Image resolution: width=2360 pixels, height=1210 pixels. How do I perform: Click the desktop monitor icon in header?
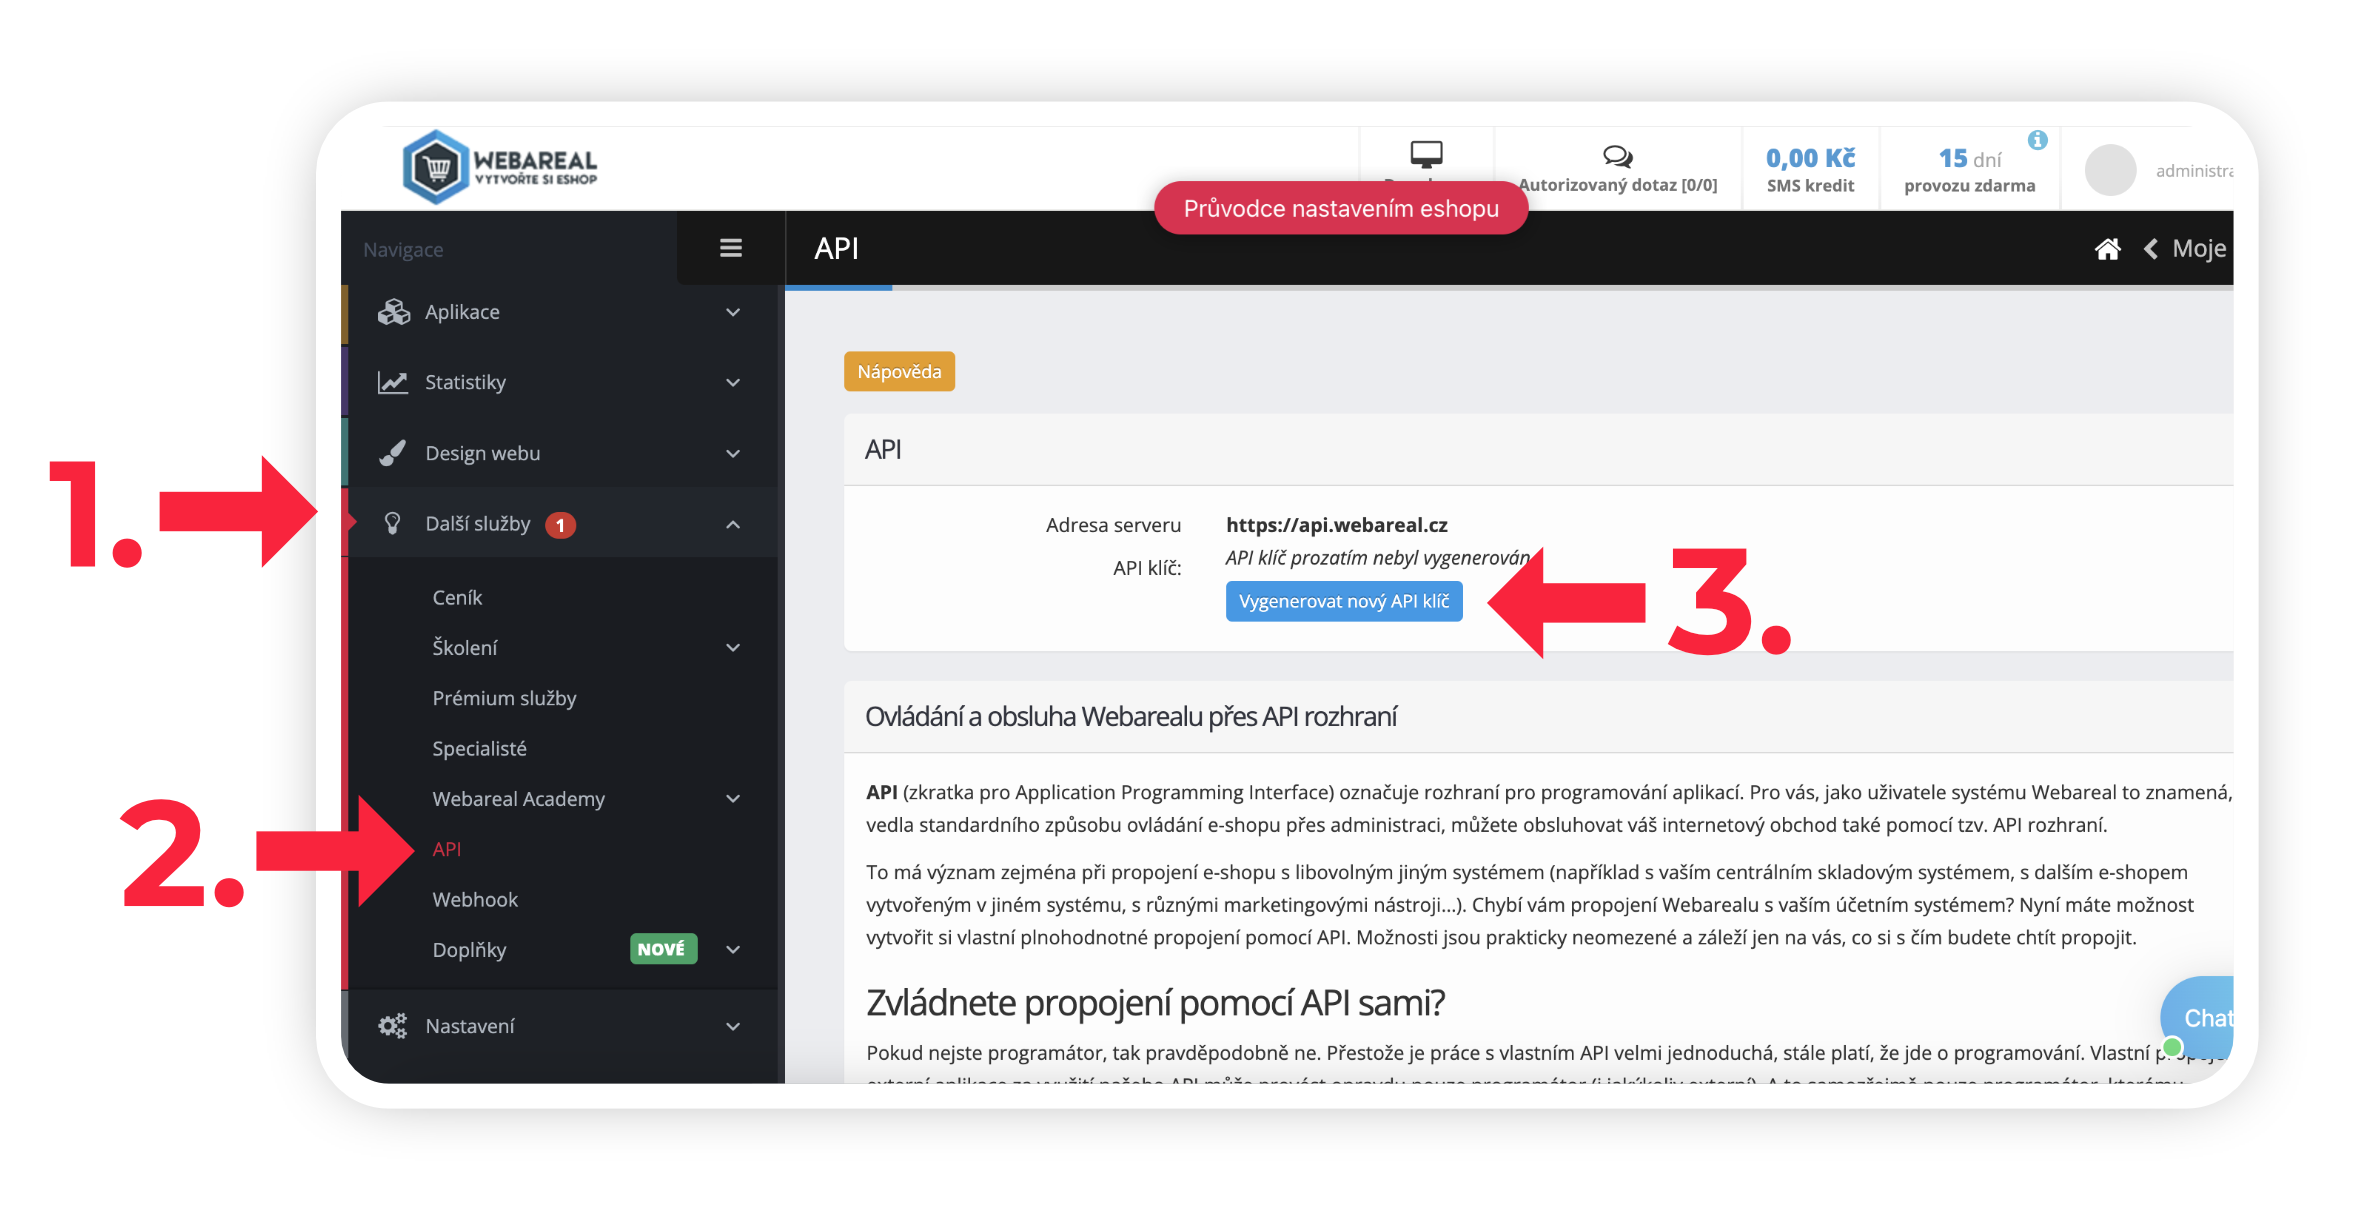coord(1426,154)
